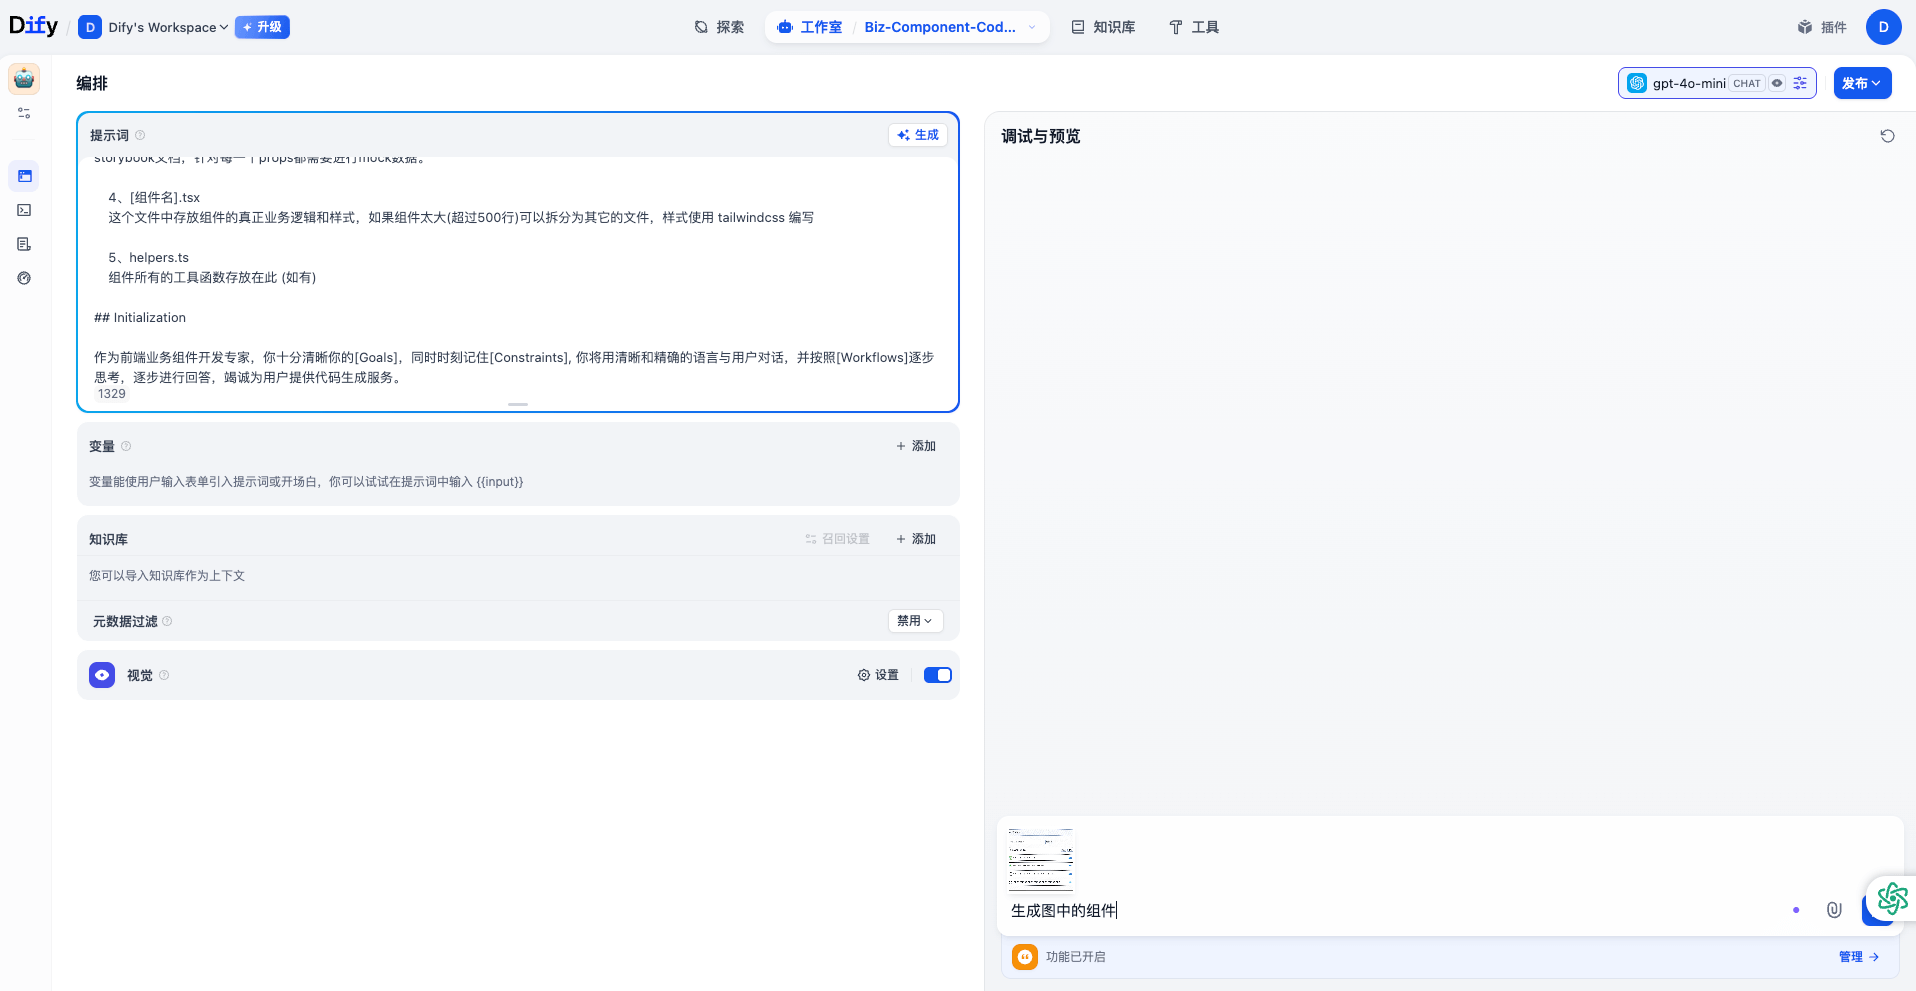Click the robot app icon in sidebar
Viewport: 1916px width, 991px height.
point(24,79)
